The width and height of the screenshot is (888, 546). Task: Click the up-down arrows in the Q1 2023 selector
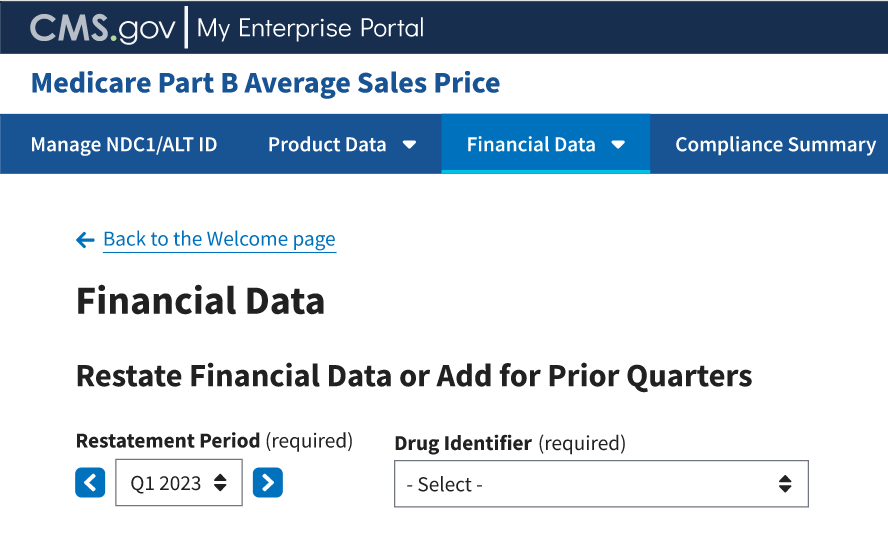[x=220, y=483]
